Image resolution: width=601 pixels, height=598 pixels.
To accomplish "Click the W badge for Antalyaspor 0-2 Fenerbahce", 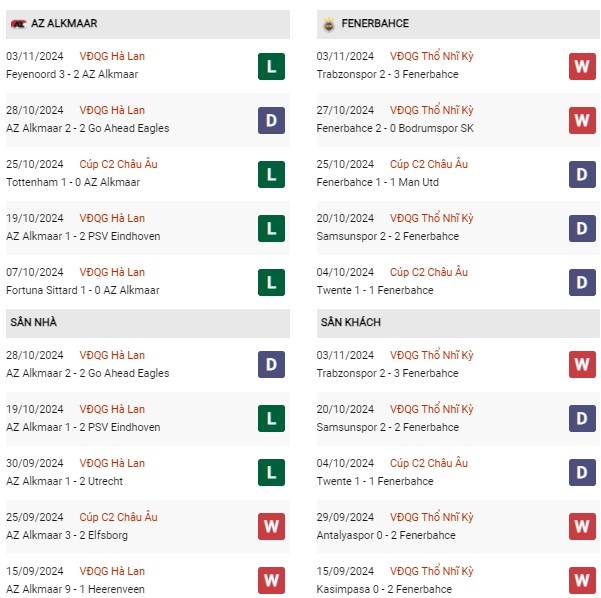I will [582, 526].
